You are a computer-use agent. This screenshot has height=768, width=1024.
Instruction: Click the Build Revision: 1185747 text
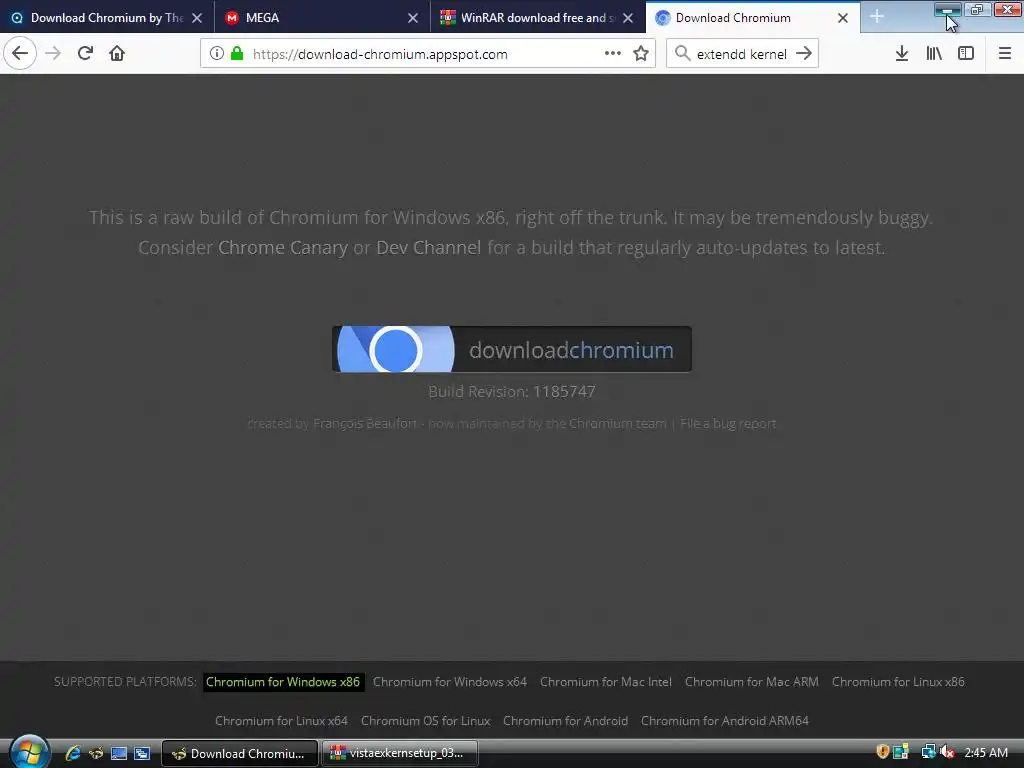(x=511, y=391)
